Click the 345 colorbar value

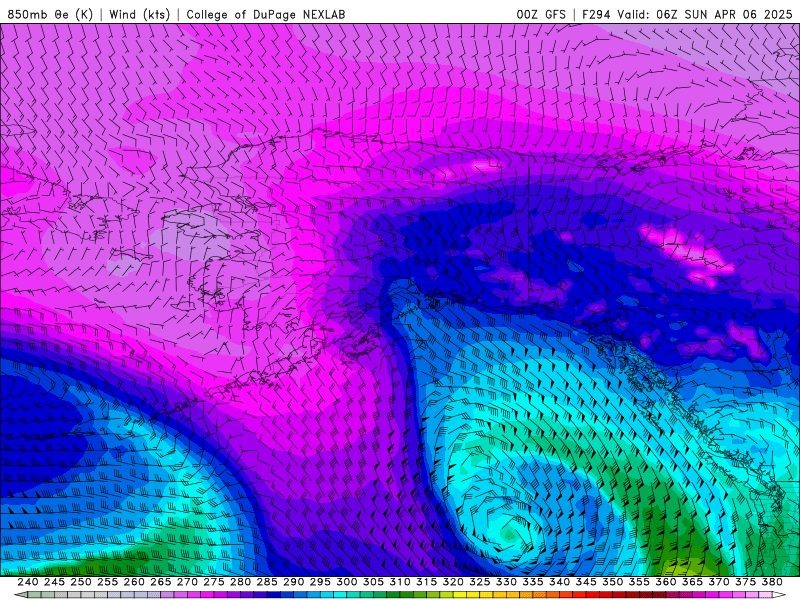pos(586,582)
